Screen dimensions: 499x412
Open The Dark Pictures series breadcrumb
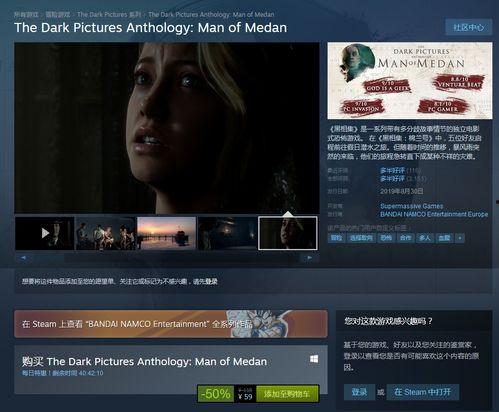click(109, 15)
